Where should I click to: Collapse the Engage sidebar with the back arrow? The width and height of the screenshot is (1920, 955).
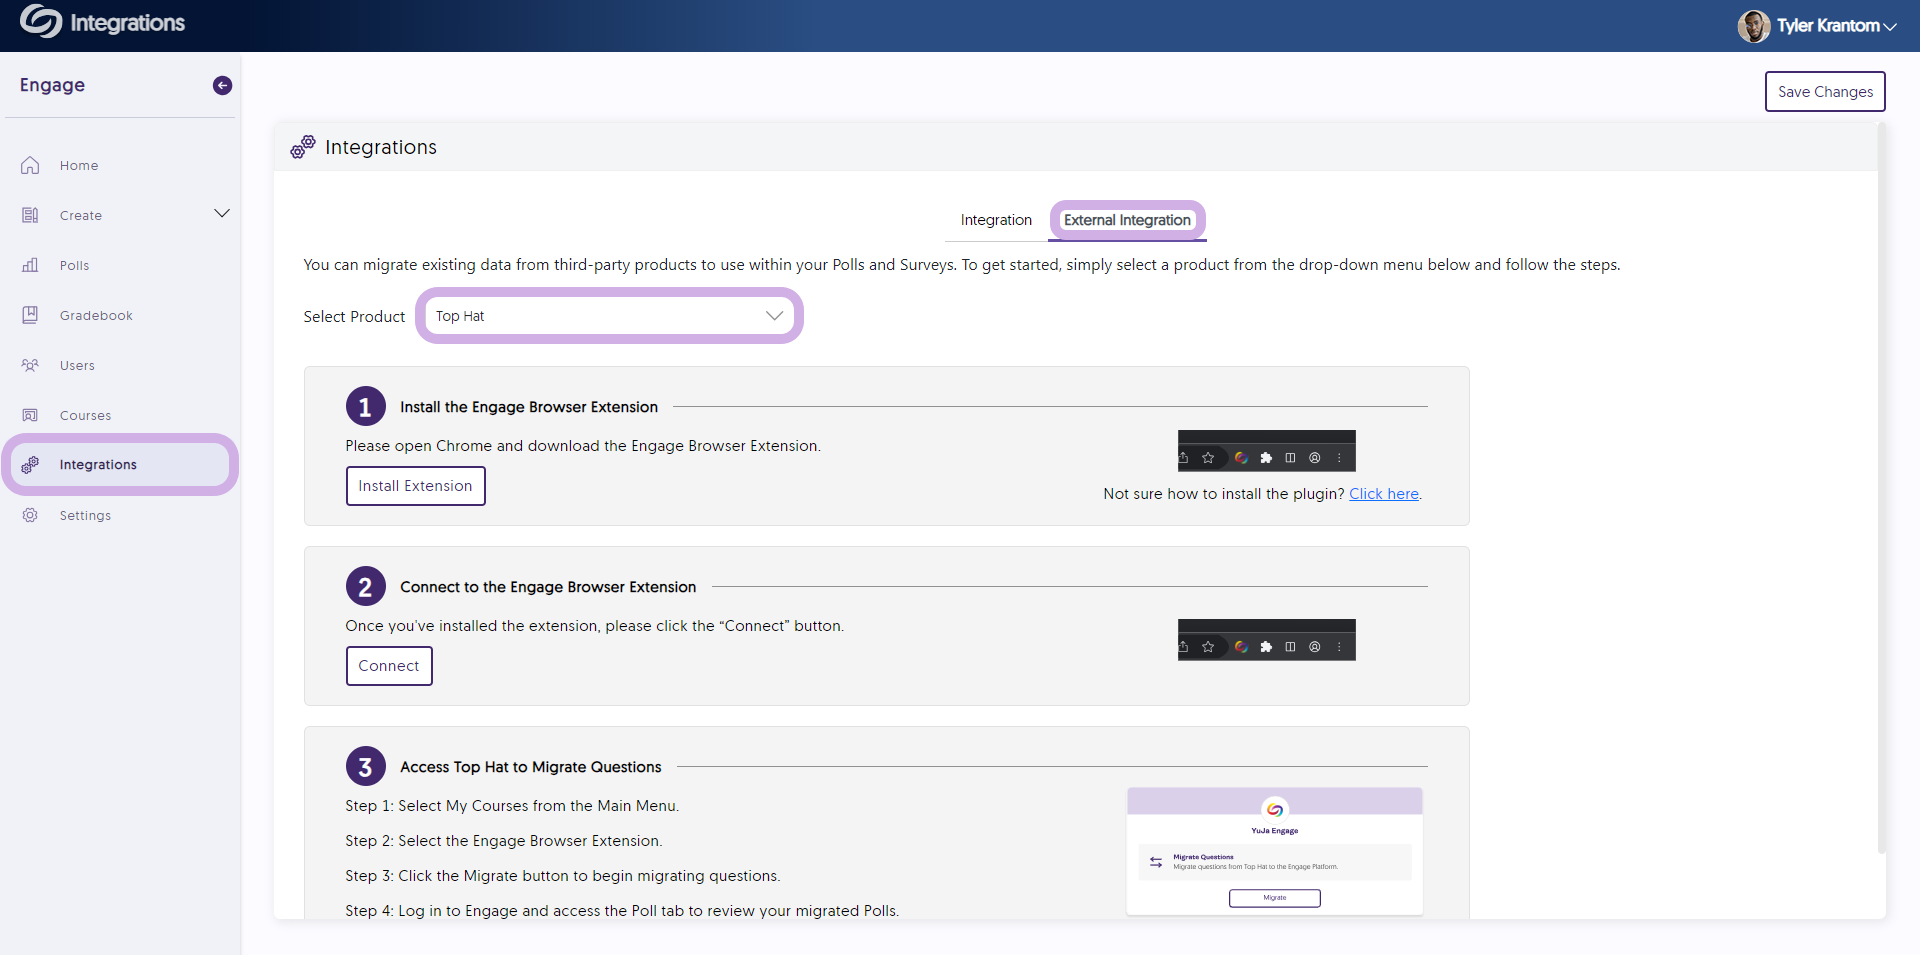[222, 86]
